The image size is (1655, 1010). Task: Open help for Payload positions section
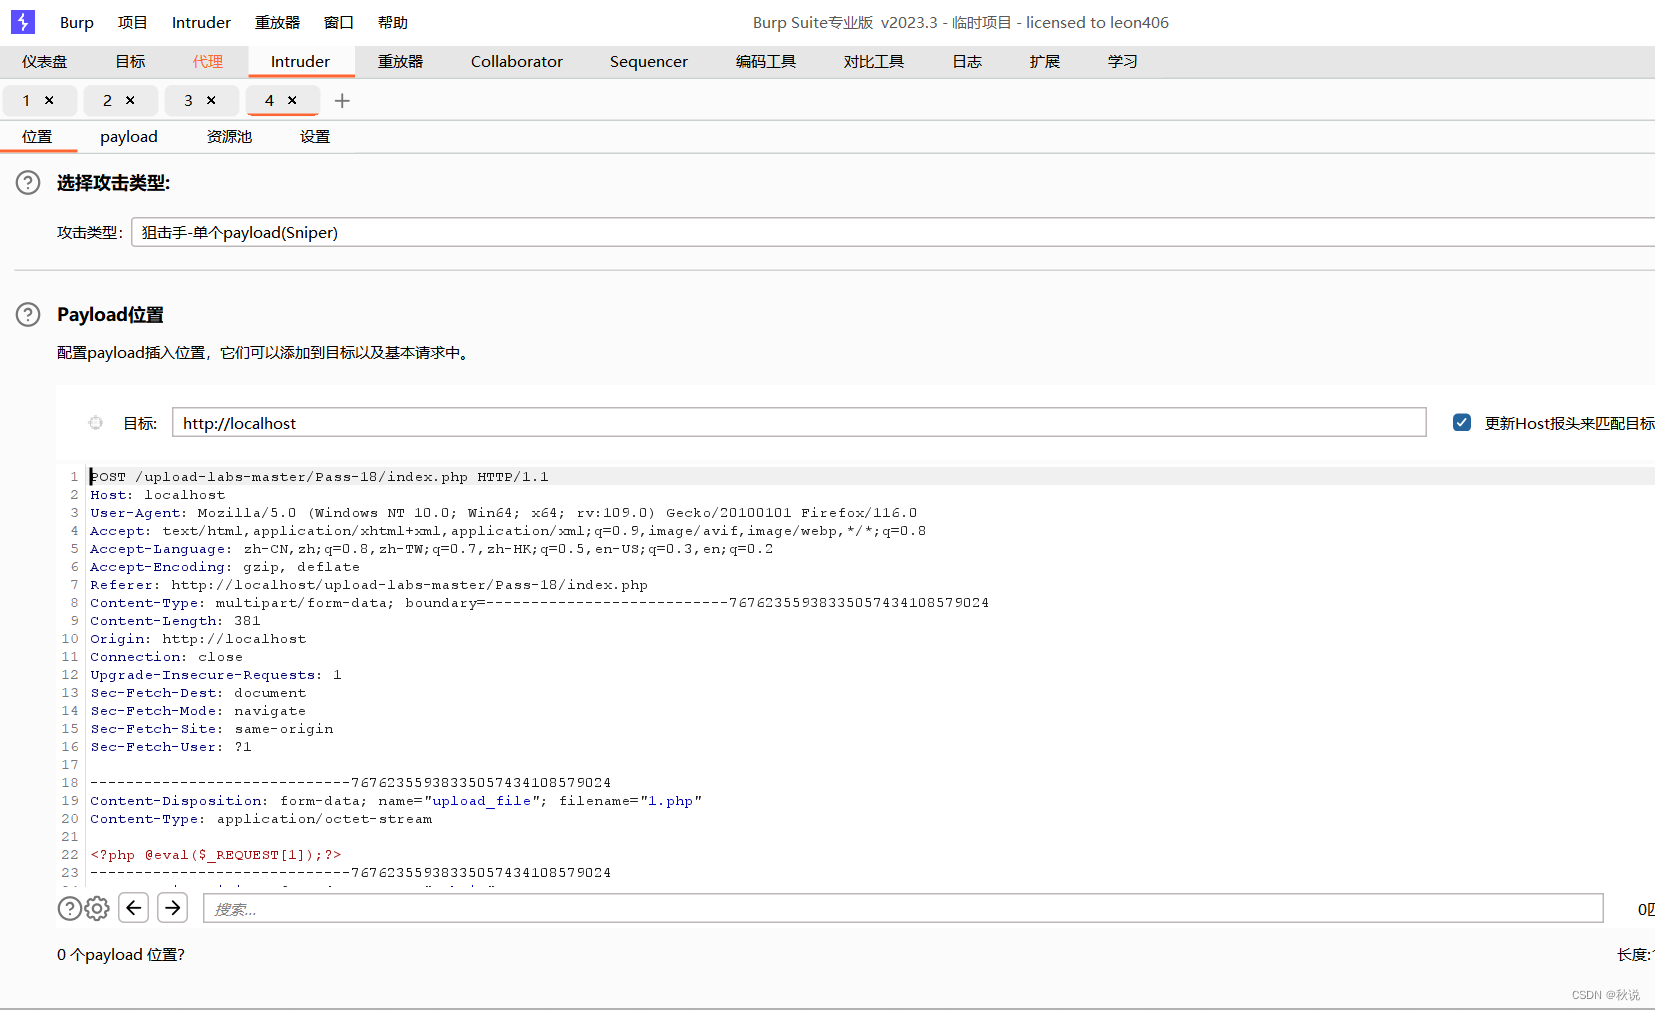click(x=28, y=314)
